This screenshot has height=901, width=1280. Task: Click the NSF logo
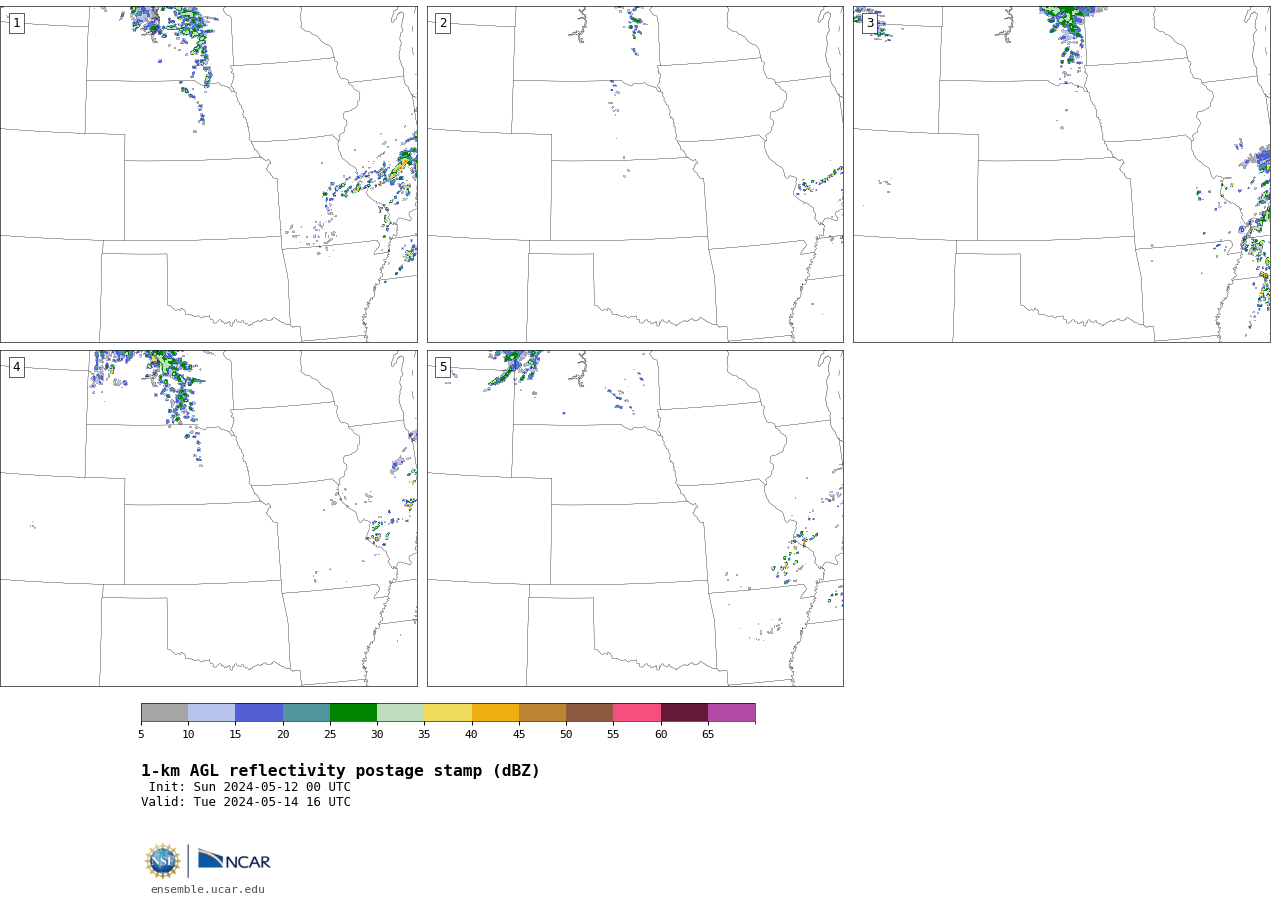(163, 861)
